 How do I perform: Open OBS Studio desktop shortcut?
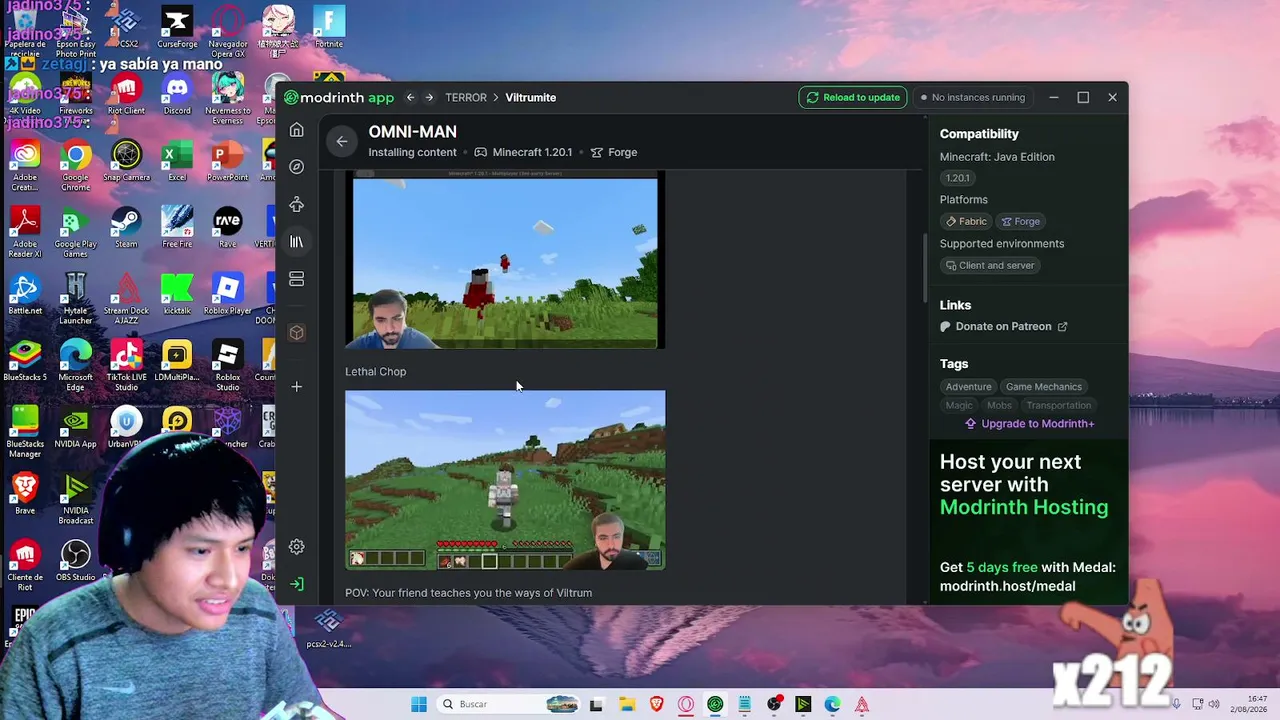click(75, 561)
